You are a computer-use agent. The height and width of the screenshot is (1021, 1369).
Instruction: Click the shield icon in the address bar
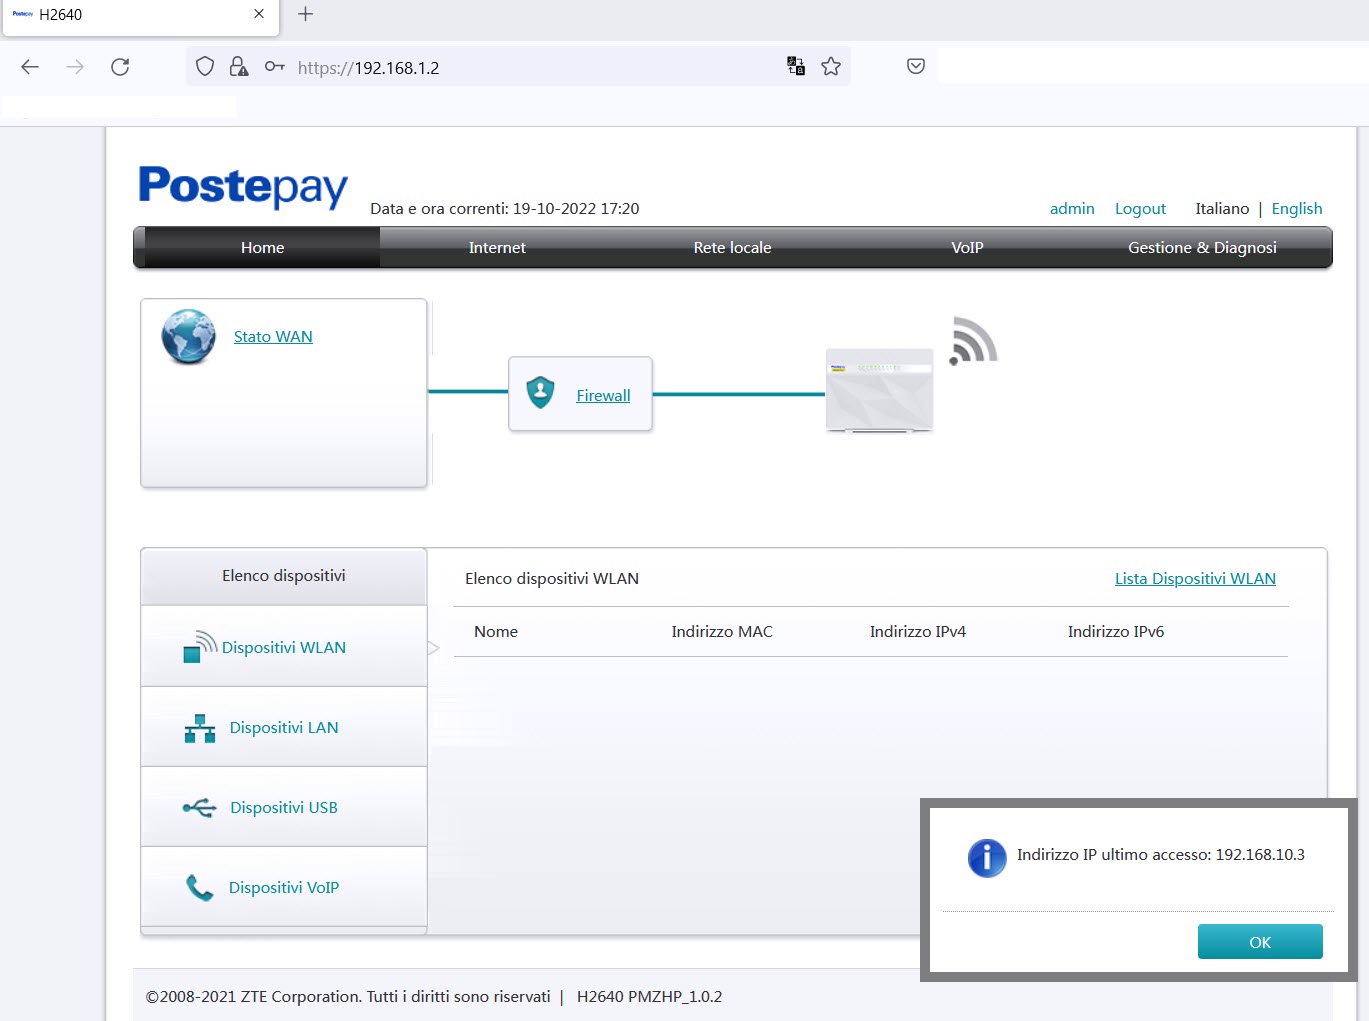pyautogui.click(x=204, y=66)
